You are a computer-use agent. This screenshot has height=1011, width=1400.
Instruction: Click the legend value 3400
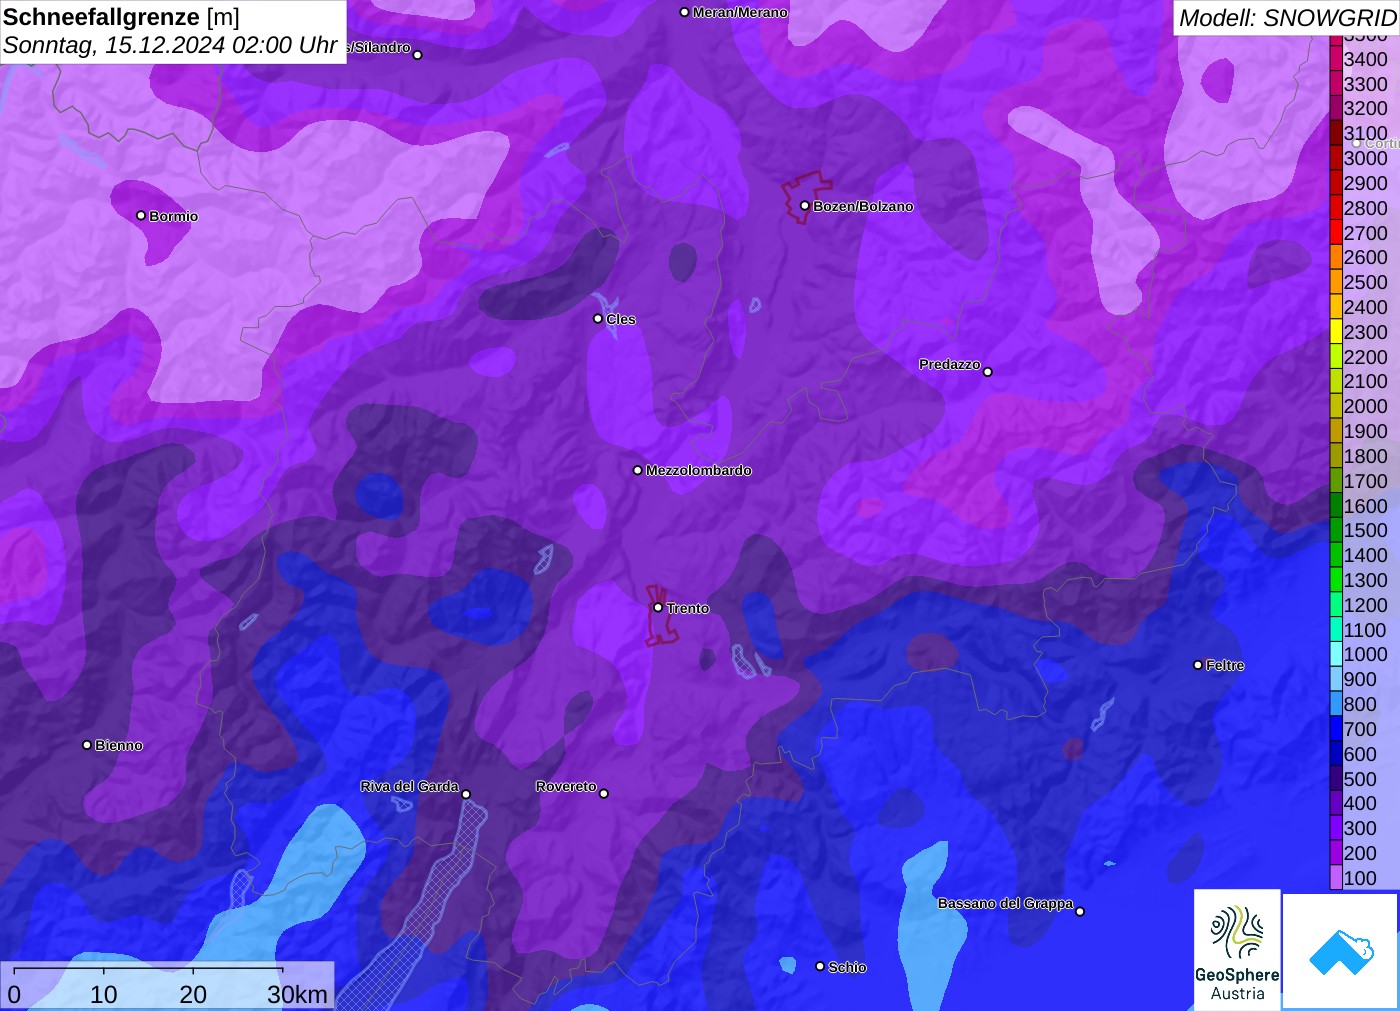point(1366,59)
